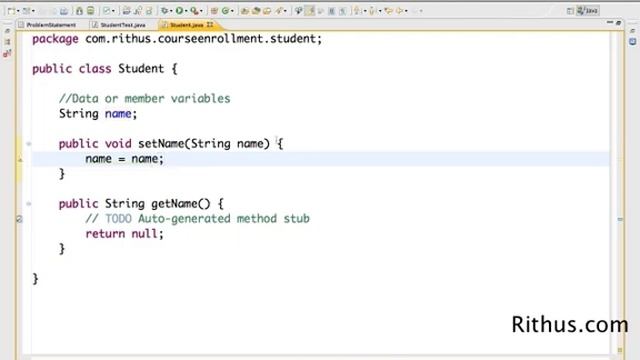Click the Open Perspective icon
This screenshot has width=640, height=360.
[x=570, y=11]
